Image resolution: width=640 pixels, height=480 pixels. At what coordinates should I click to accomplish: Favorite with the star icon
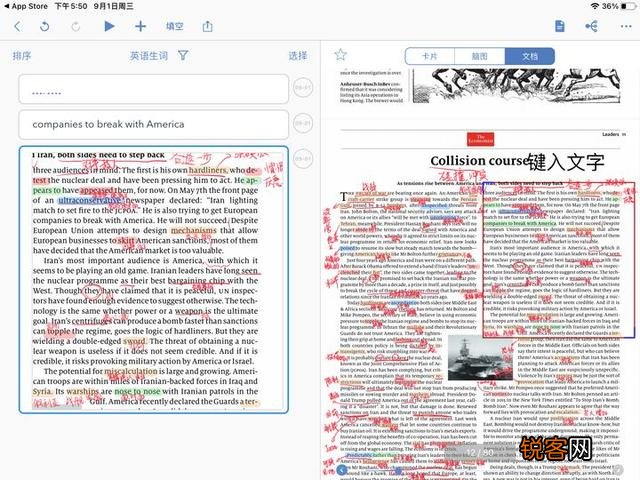tap(340, 54)
